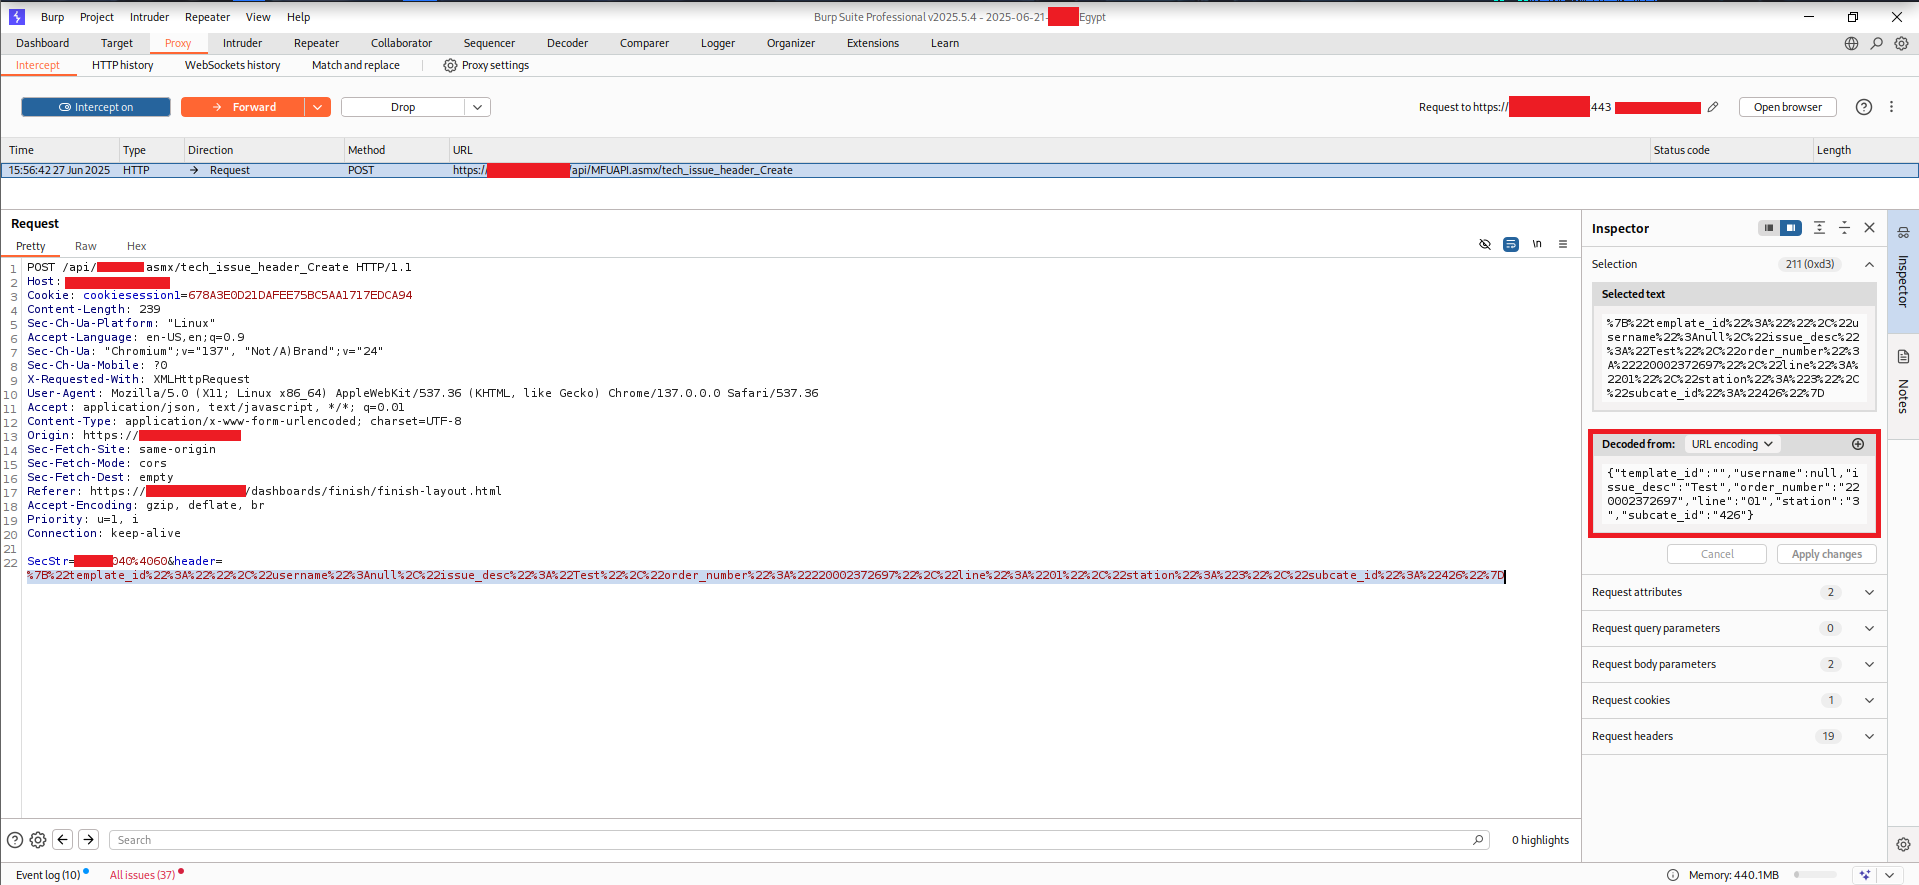The height and width of the screenshot is (885, 1919).
Task: Open the Forward button dropdown arrow
Action: pos(318,107)
